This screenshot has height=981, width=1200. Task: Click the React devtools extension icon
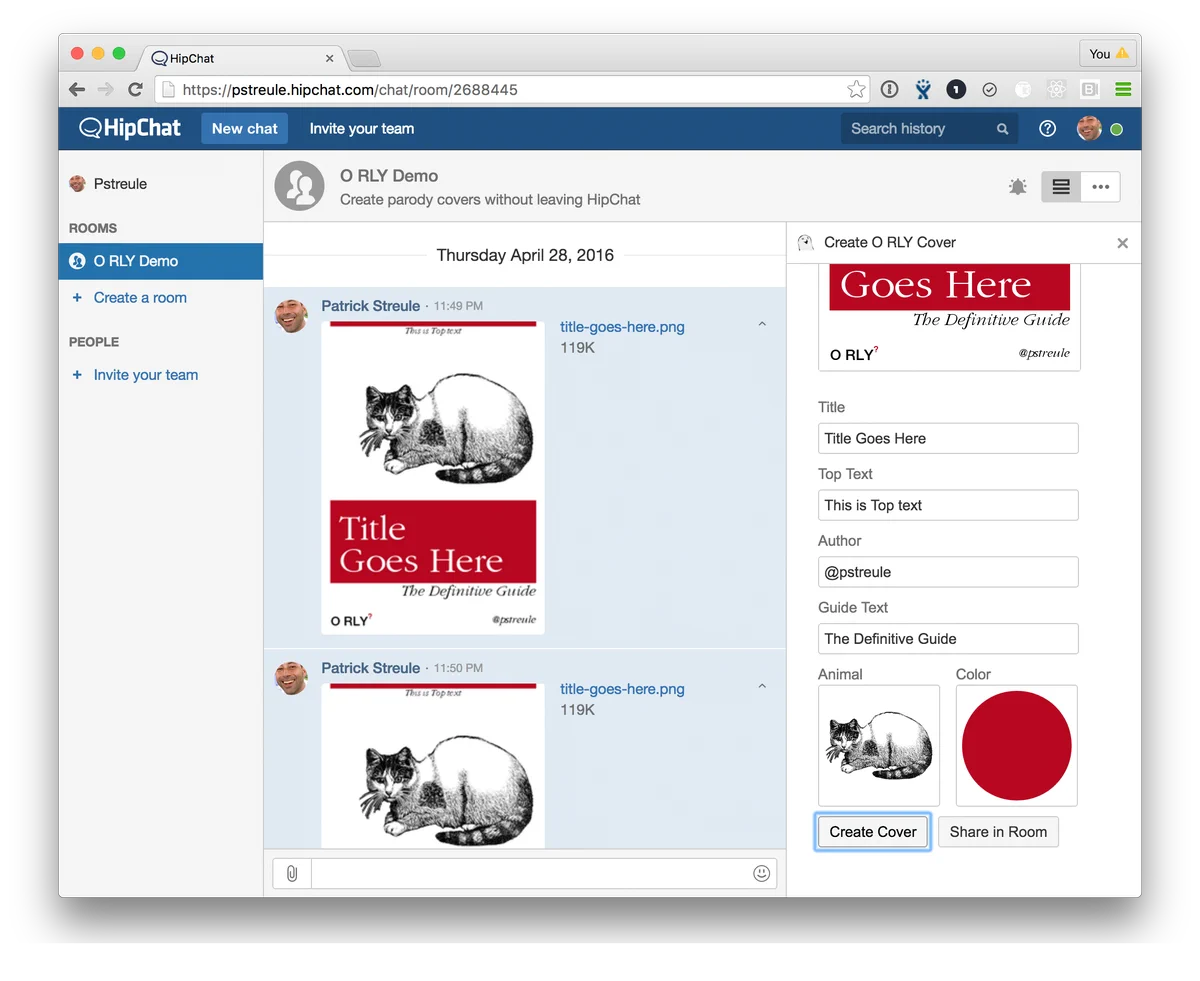[1056, 89]
